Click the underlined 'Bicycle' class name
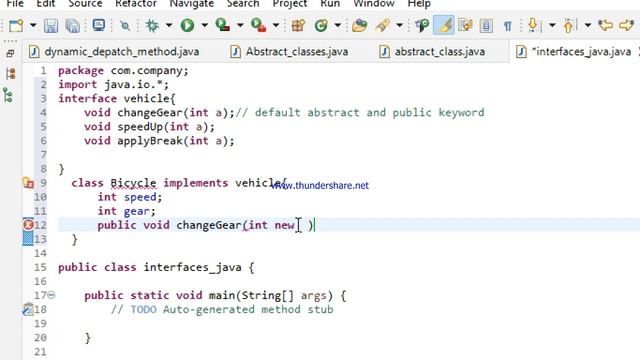The height and width of the screenshot is (360, 640). click(x=133, y=183)
